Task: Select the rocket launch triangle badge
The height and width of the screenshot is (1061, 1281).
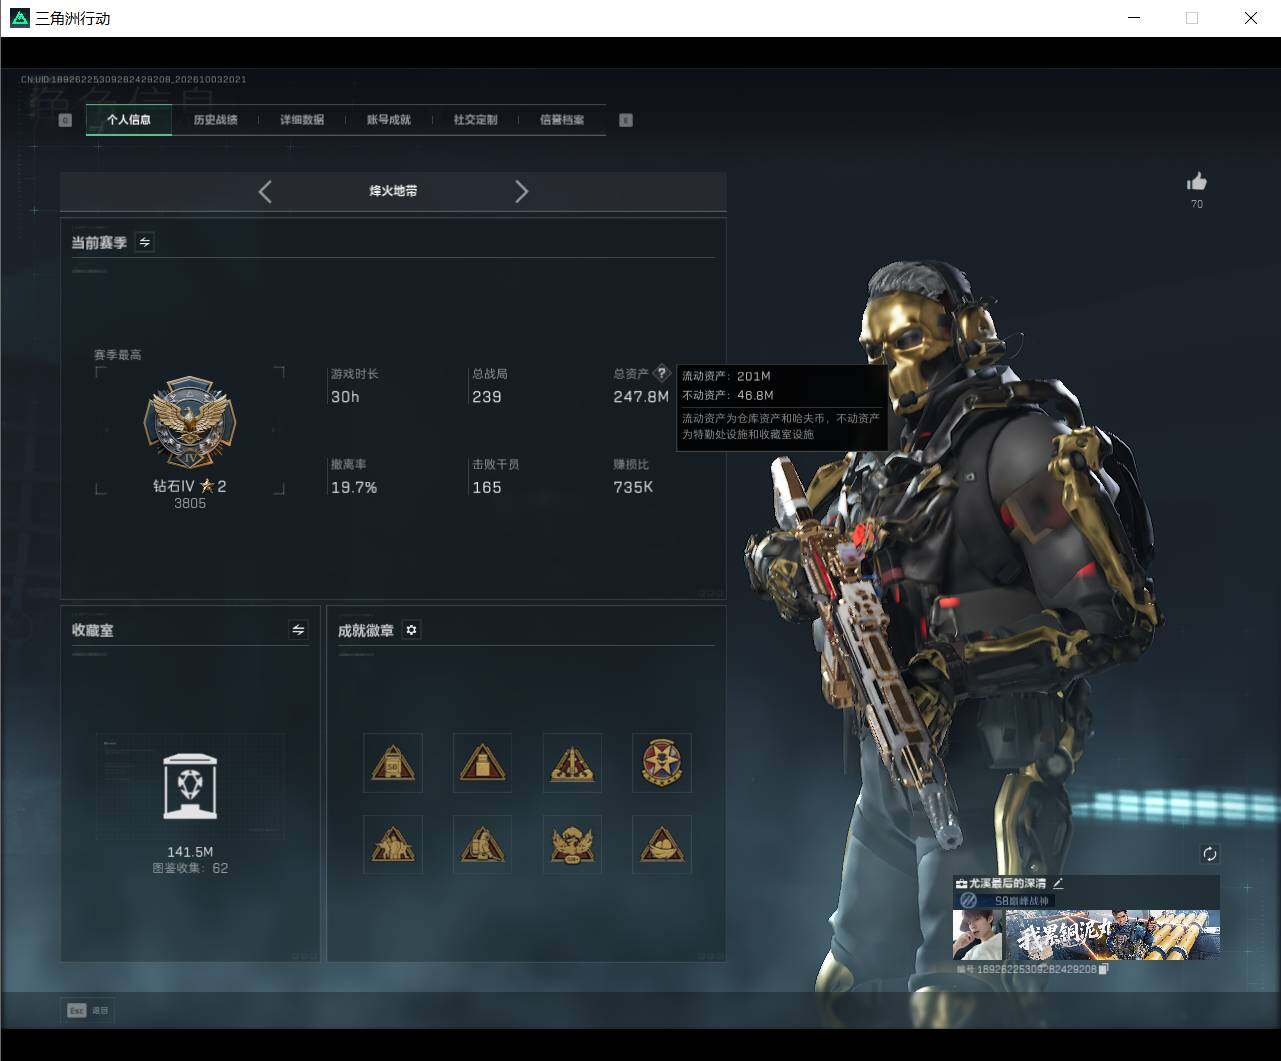Action: (572, 763)
